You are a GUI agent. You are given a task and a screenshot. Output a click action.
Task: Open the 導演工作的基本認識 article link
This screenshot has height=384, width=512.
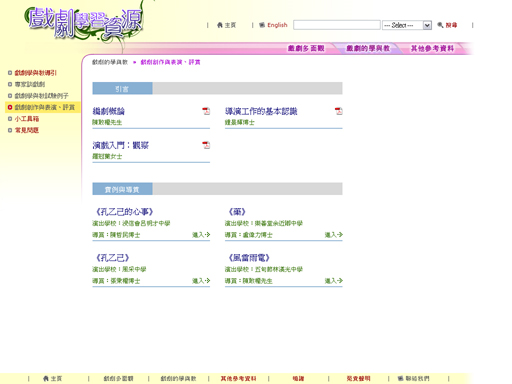click(261, 111)
